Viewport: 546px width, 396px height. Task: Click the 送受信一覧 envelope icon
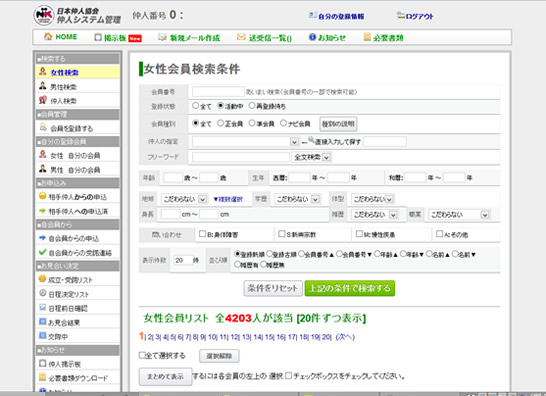pos(241,37)
